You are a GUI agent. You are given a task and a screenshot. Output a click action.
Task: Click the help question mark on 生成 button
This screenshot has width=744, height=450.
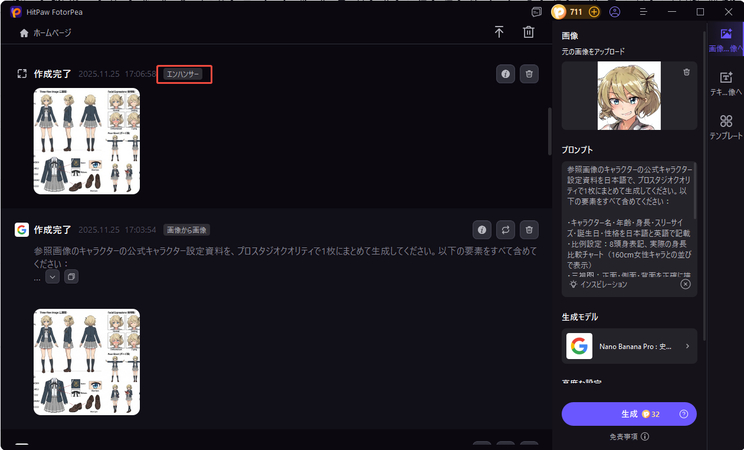point(683,414)
